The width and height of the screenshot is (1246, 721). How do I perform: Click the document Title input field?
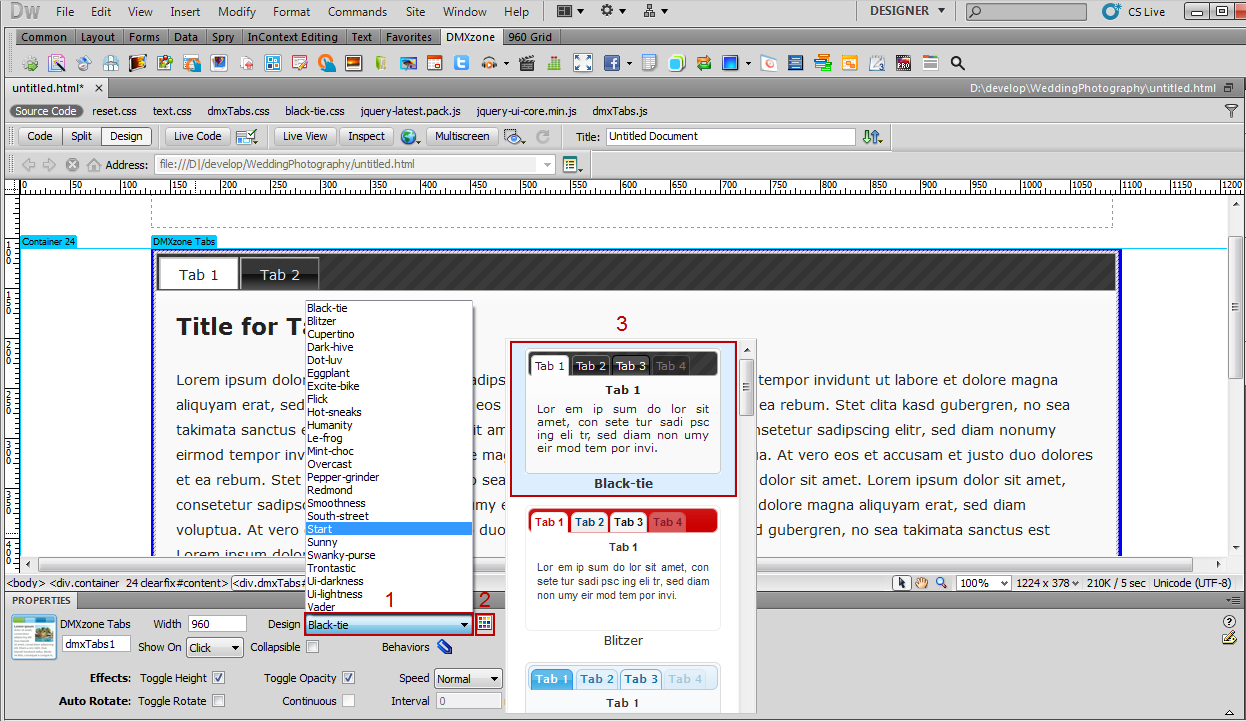tap(730, 136)
